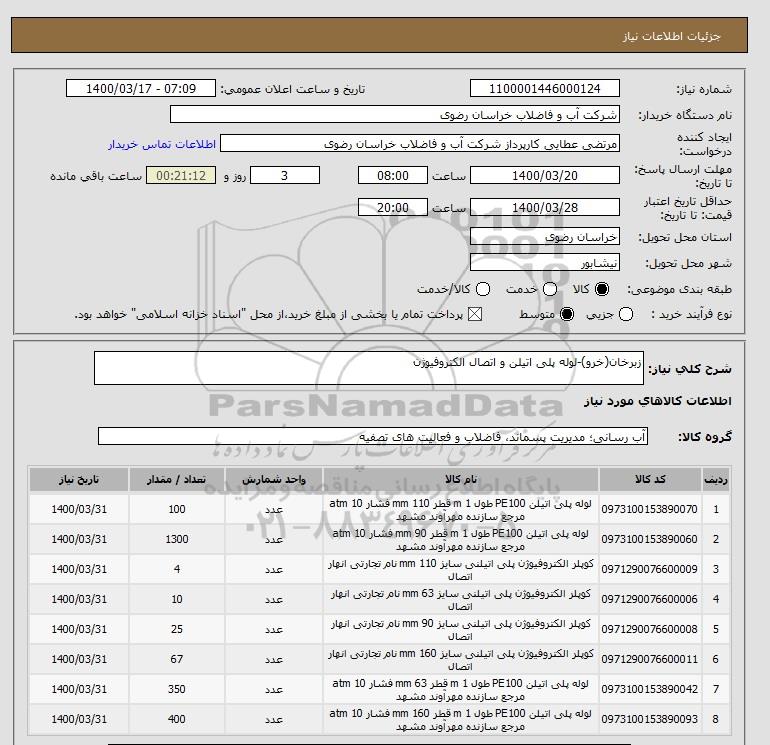Click the price validity time 20:00
The image size is (770, 745).
(x=393, y=207)
